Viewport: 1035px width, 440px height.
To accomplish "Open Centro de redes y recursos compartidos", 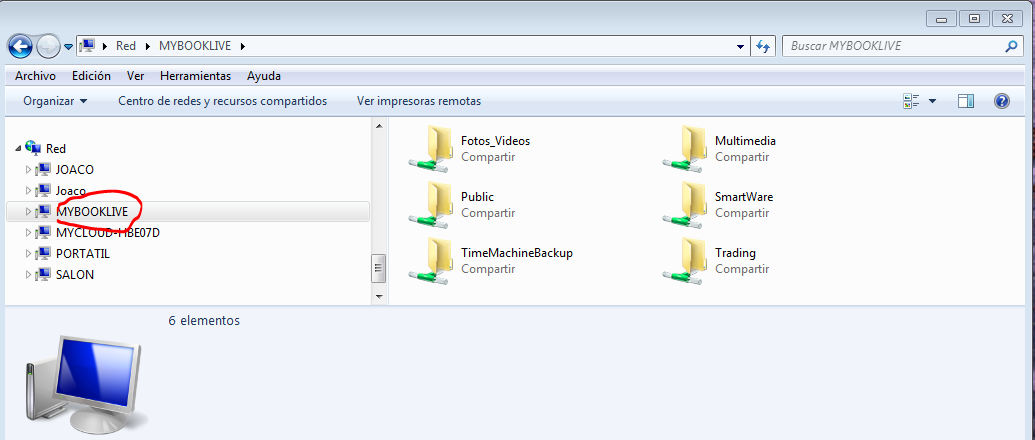I will point(222,101).
